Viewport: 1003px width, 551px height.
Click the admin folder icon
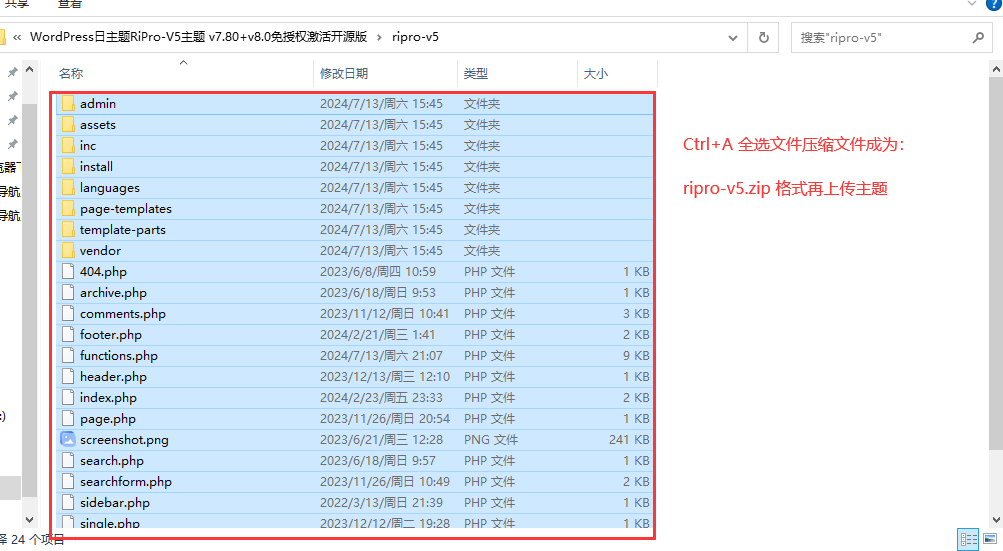click(68, 103)
